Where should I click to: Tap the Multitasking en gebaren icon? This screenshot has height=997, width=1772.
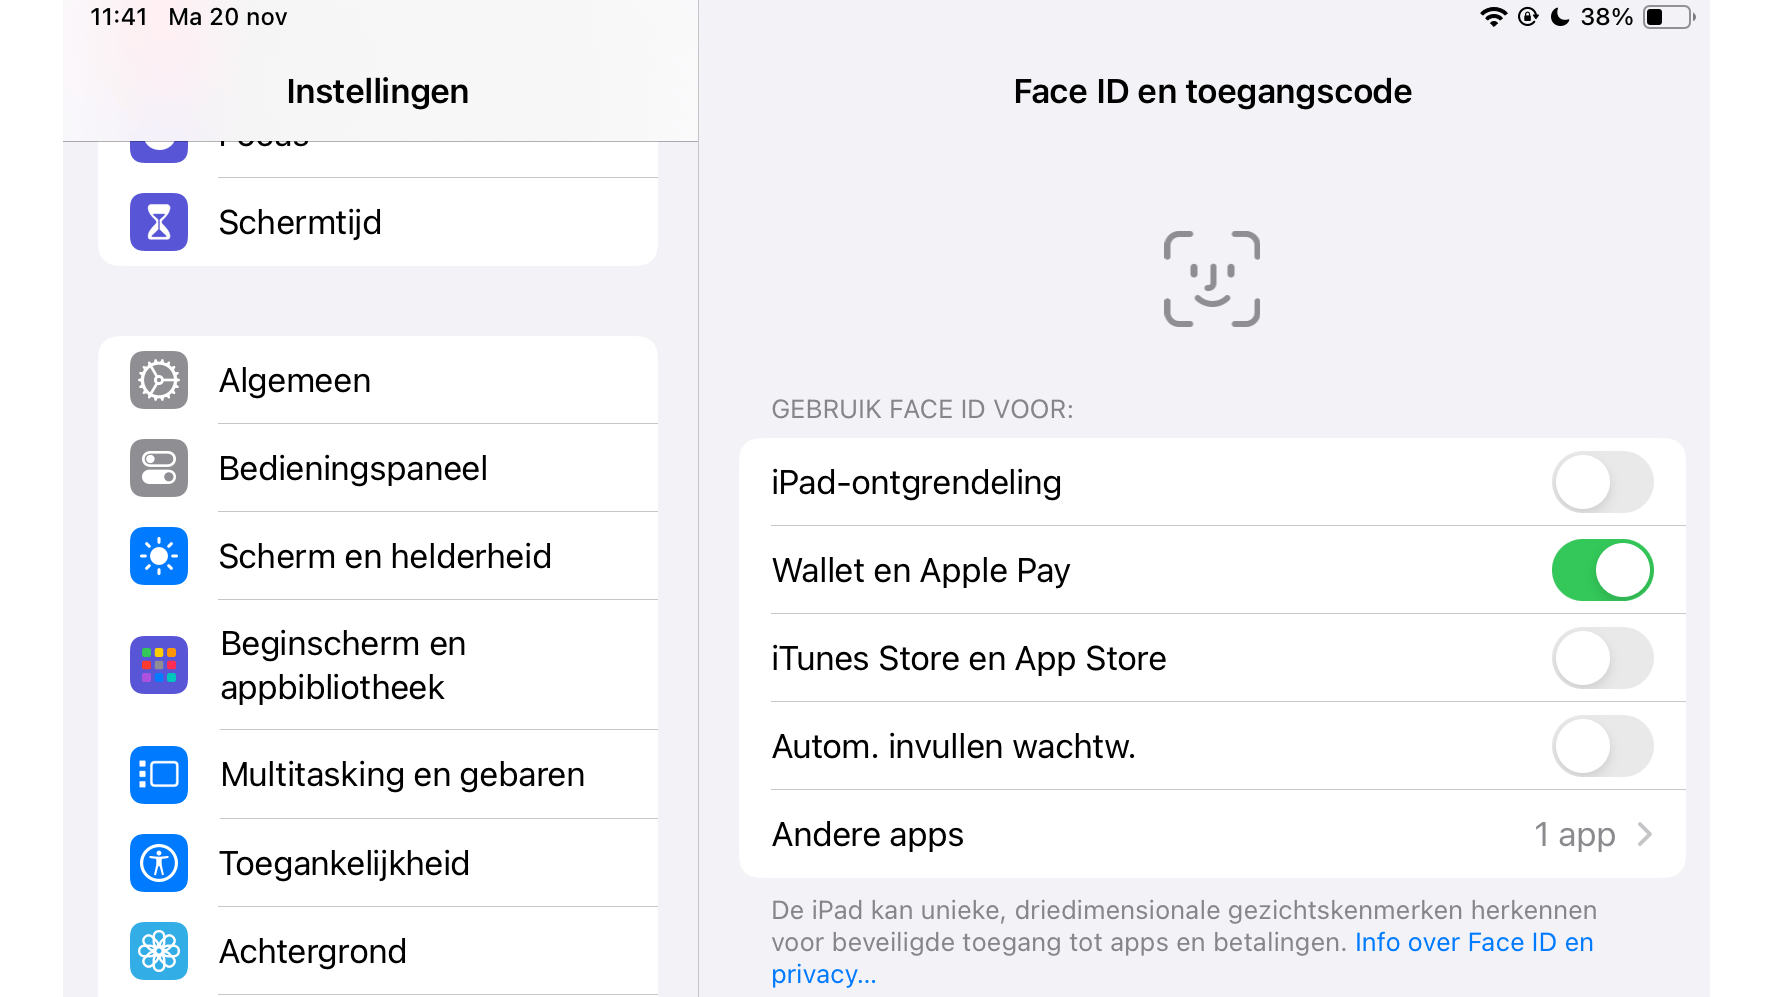[159, 775]
